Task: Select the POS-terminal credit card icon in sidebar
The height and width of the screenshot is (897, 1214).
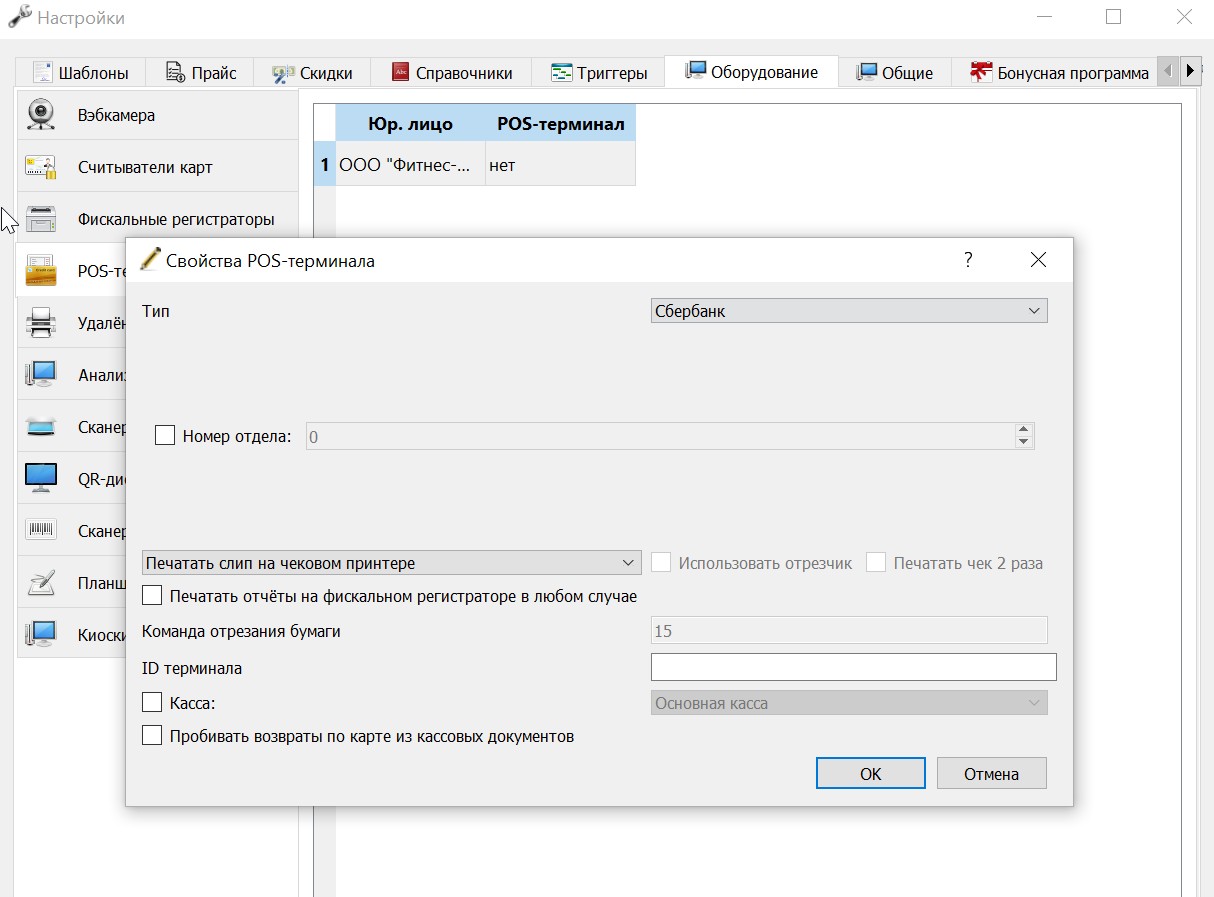Action: tap(41, 271)
